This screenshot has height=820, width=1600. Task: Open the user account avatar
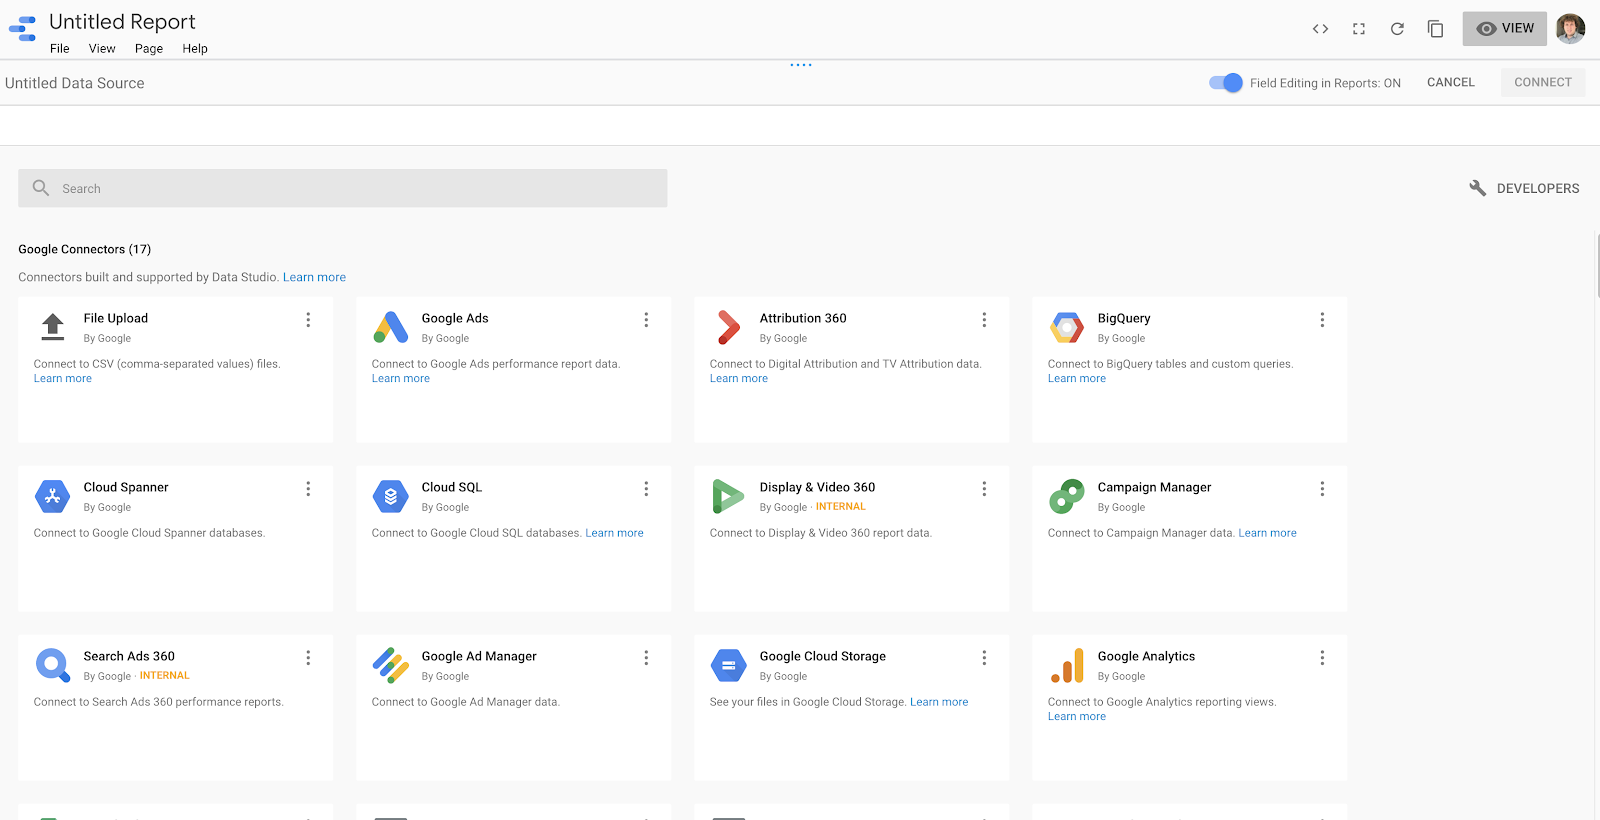[1570, 29]
